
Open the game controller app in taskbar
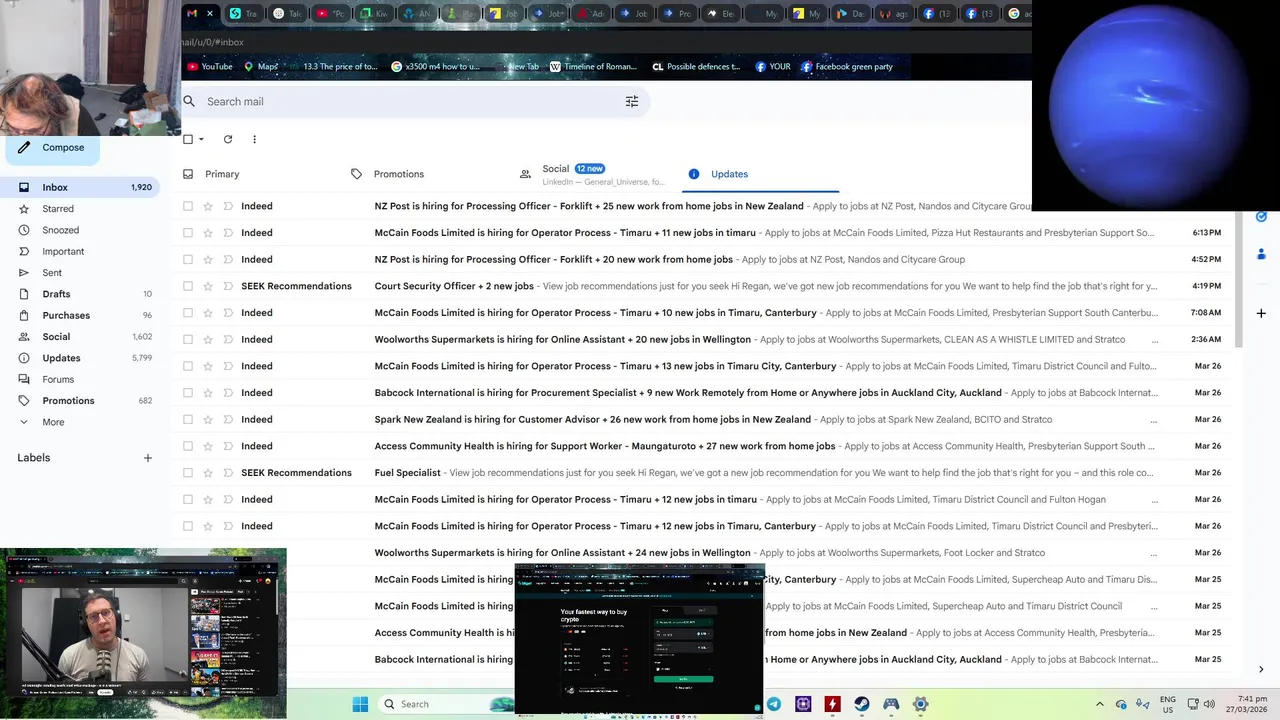[x=891, y=704]
